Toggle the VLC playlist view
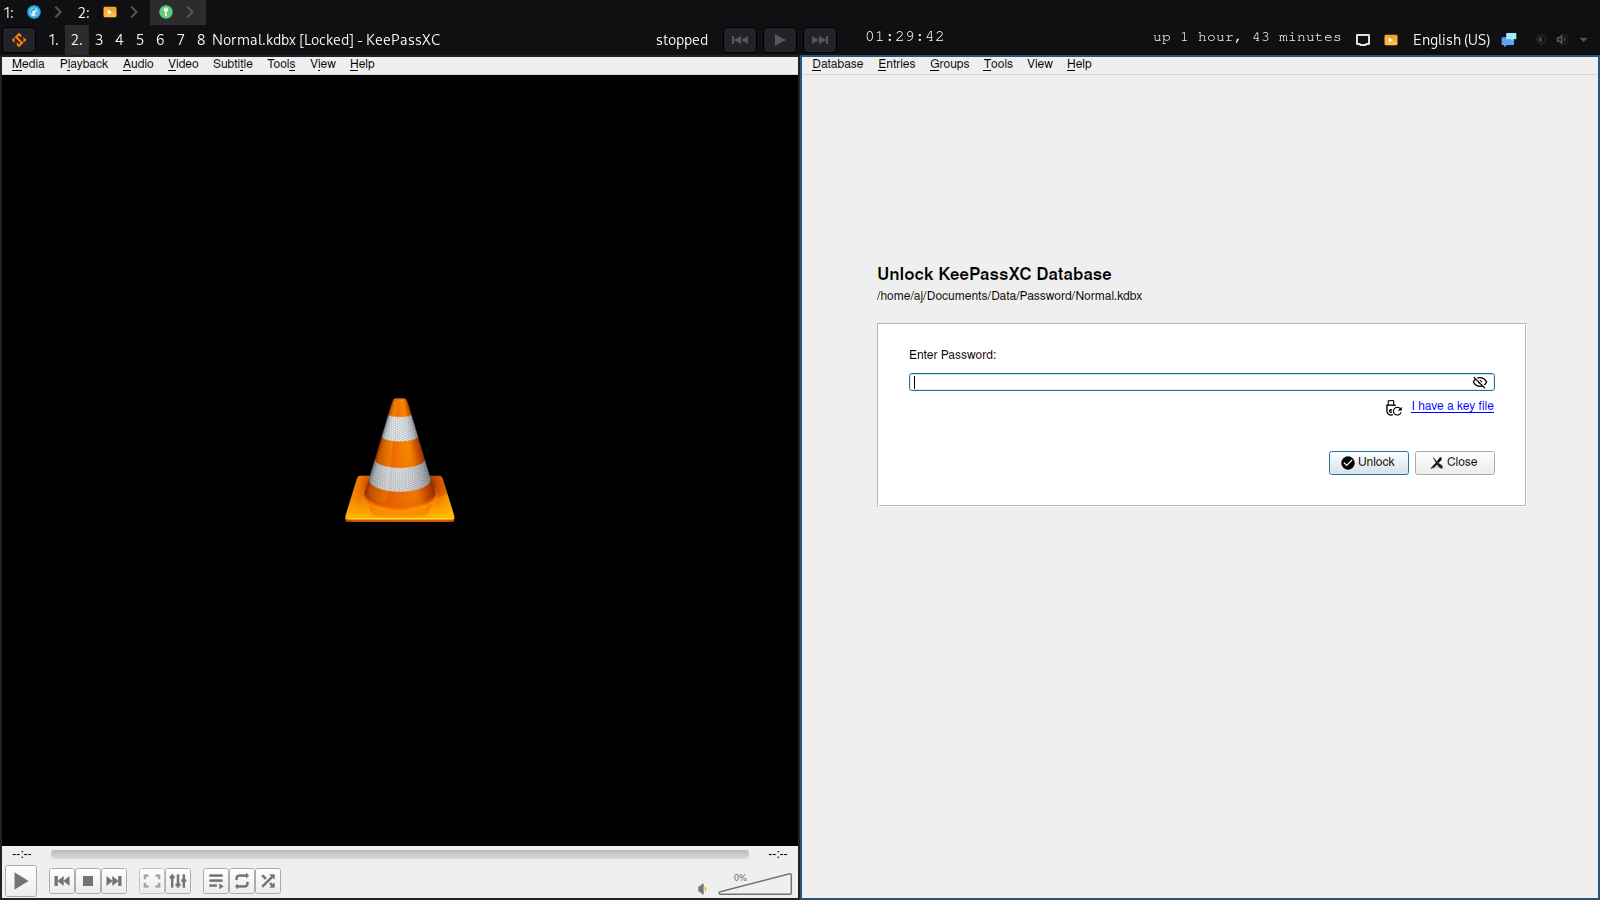The height and width of the screenshot is (900, 1600). click(216, 881)
